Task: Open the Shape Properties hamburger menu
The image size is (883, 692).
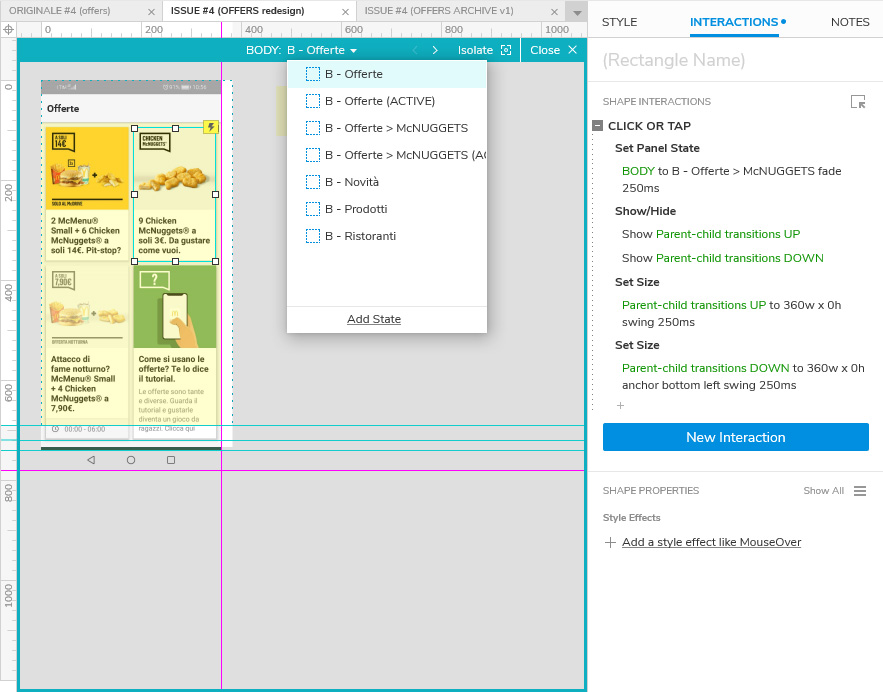Action: [860, 491]
